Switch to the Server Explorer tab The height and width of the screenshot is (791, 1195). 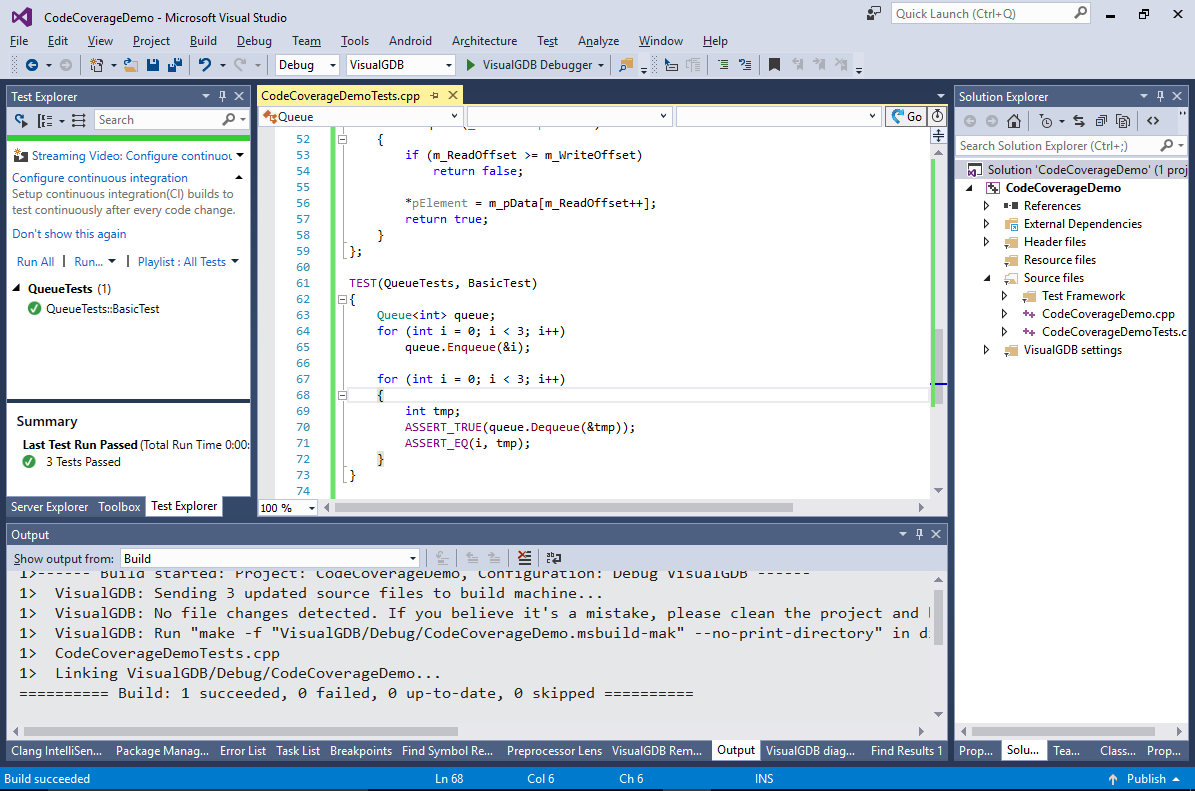[50, 507]
